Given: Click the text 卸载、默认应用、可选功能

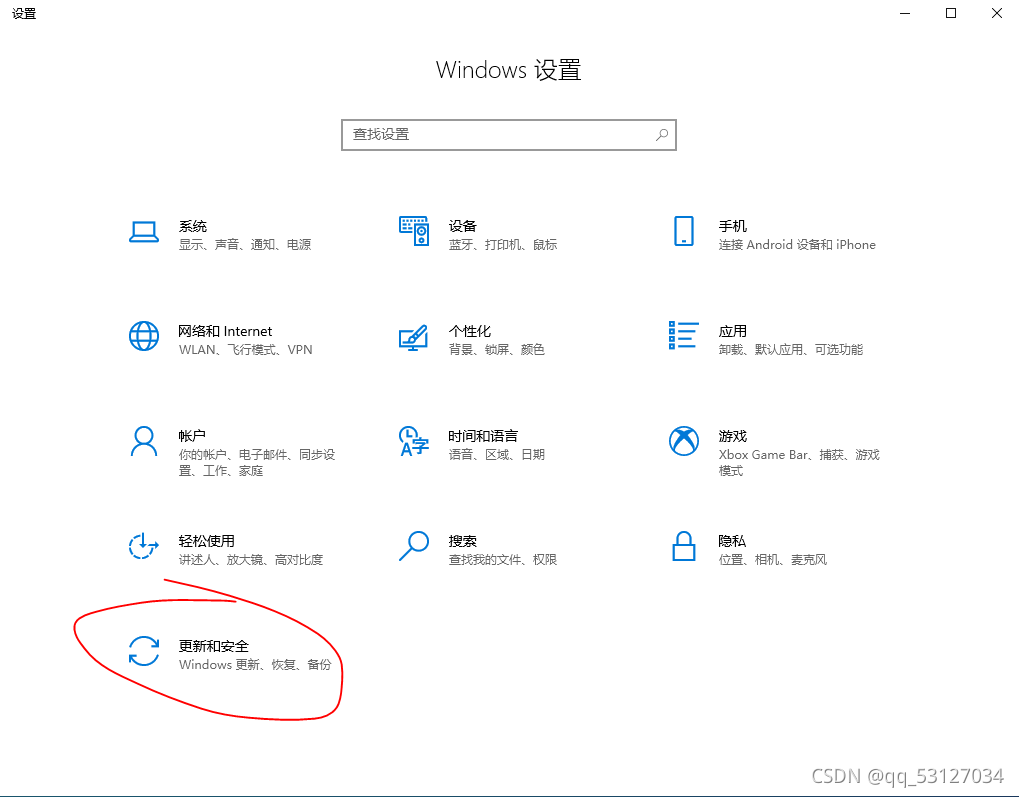Looking at the screenshot, I should [791, 350].
